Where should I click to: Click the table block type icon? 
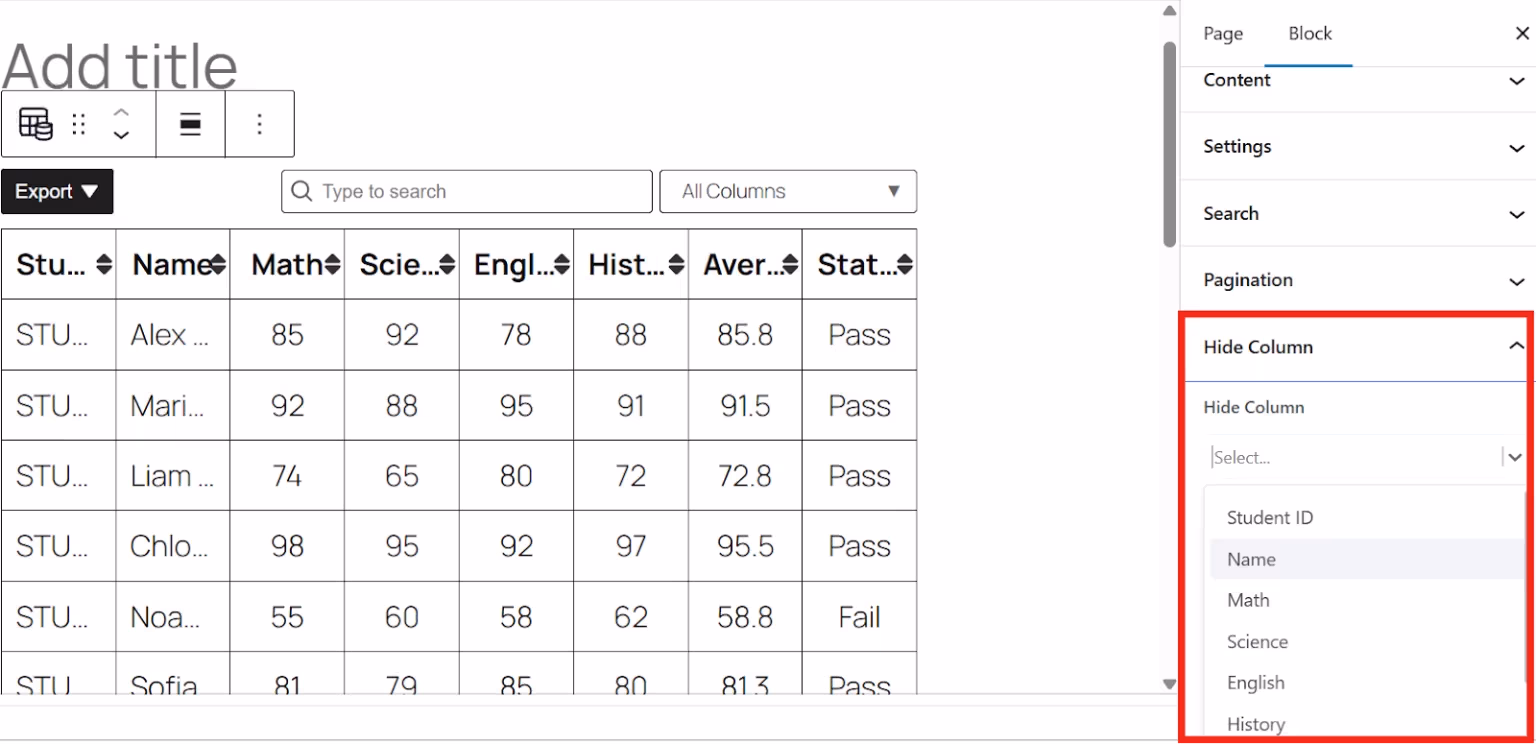pos(35,123)
